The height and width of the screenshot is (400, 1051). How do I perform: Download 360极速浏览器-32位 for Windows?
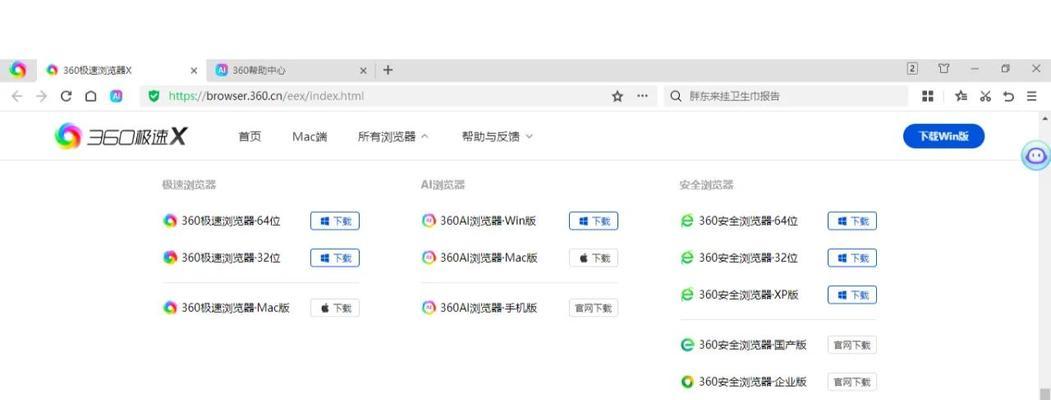(x=334, y=258)
